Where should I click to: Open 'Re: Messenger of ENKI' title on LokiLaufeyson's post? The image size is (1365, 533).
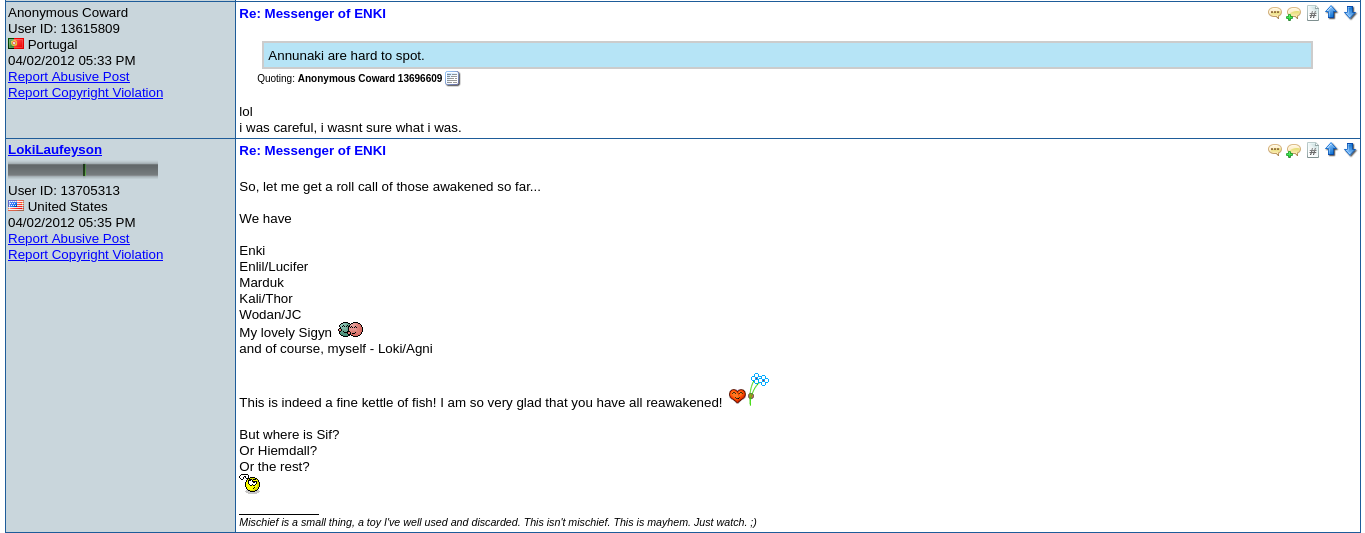pos(312,151)
